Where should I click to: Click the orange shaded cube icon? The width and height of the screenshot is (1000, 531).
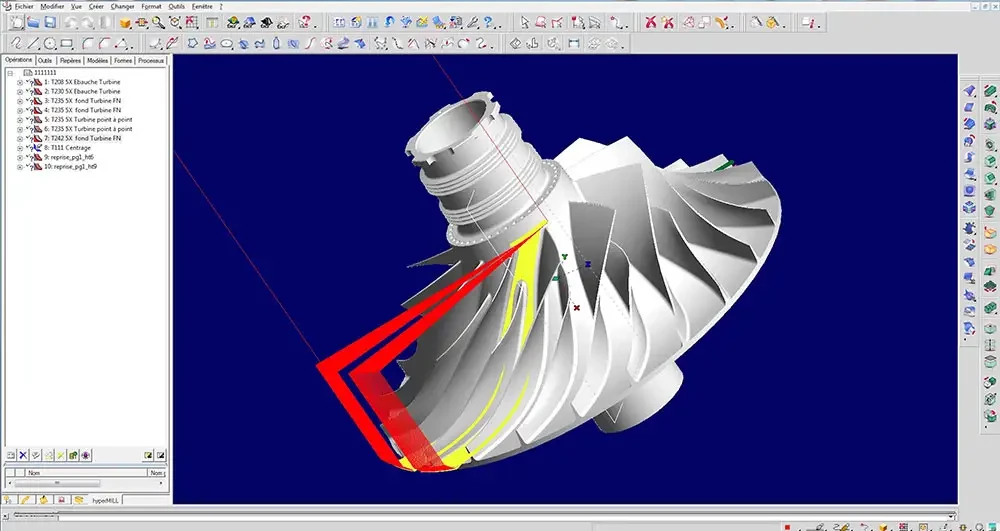click(126, 23)
